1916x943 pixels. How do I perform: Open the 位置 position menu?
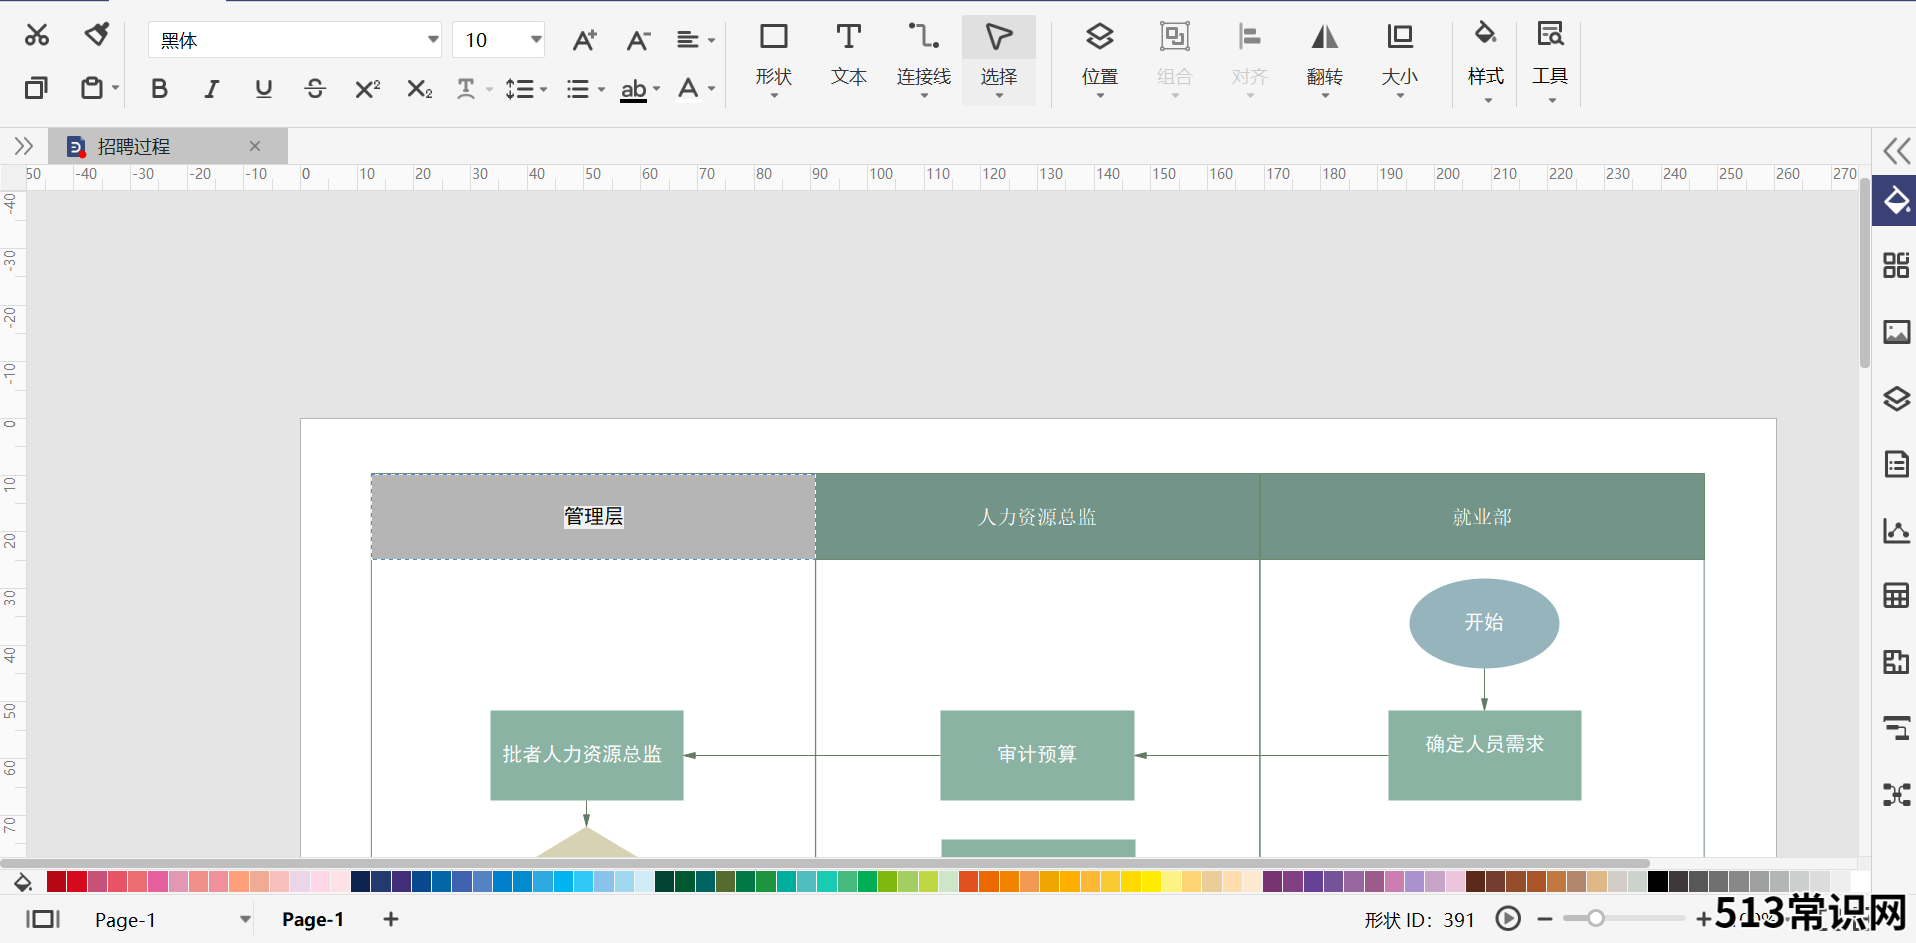point(1099,59)
